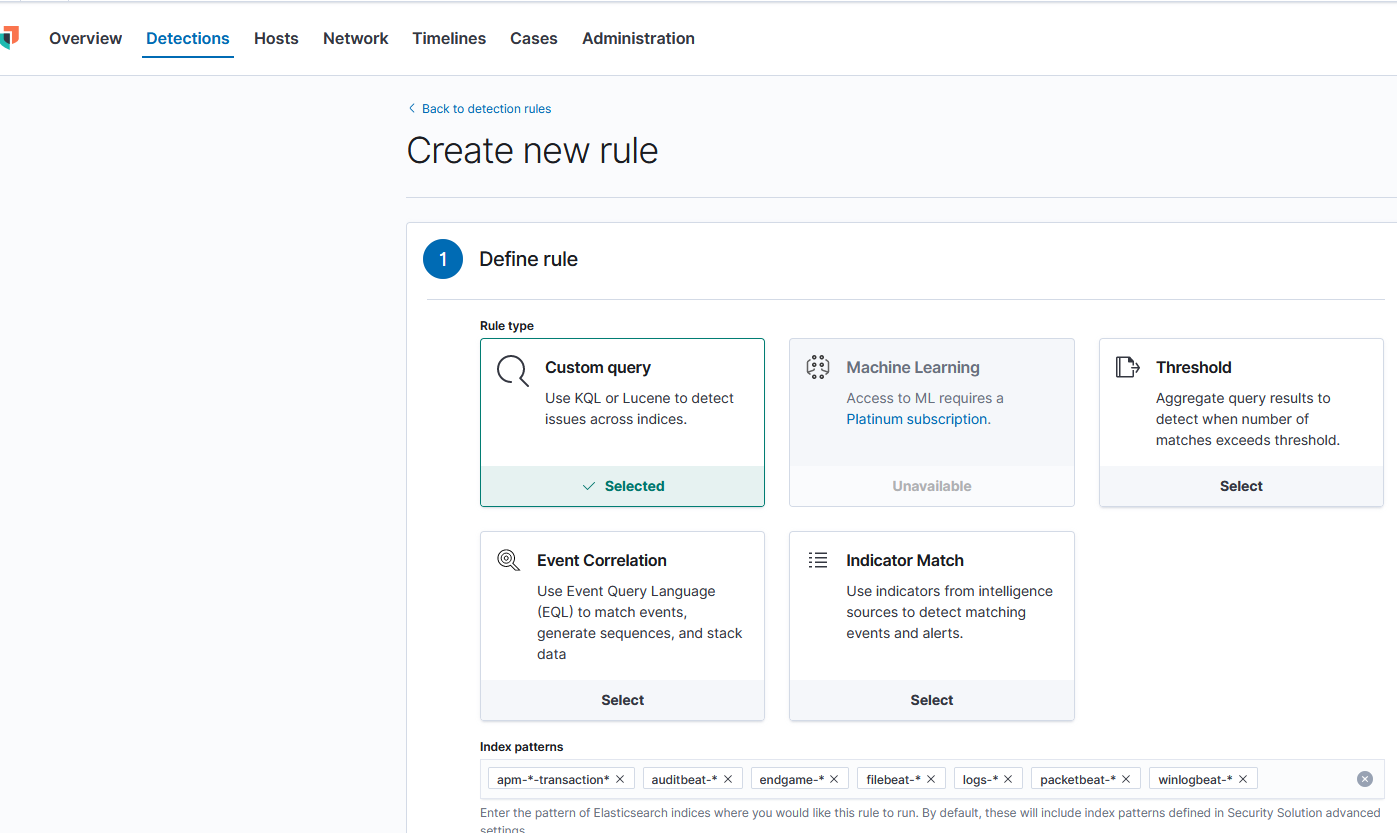The height and width of the screenshot is (833, 1397).
Task: Choose the Event Correlation rule type
Action: (x=622, y=700)
